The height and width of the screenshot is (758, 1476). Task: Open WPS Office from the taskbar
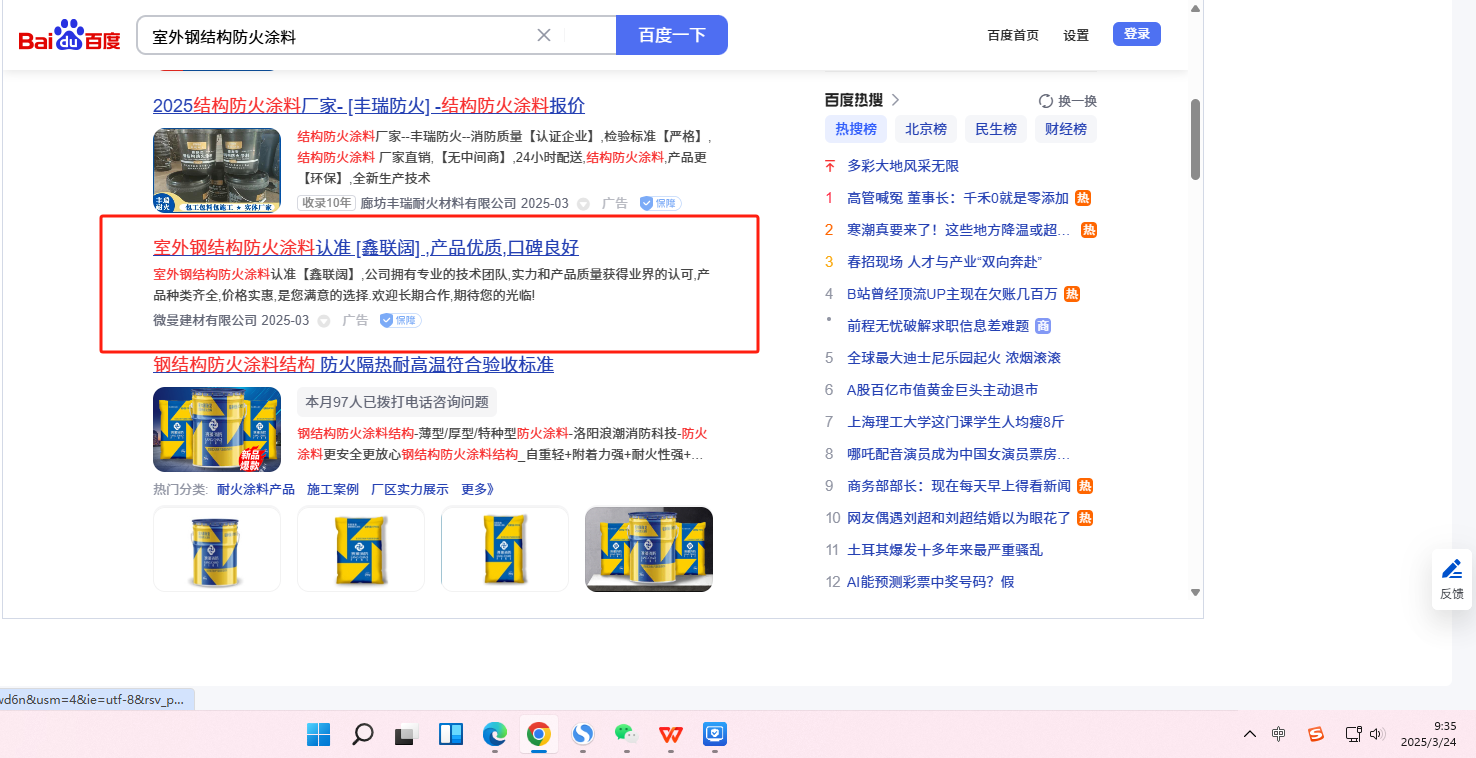click(671, 734)
